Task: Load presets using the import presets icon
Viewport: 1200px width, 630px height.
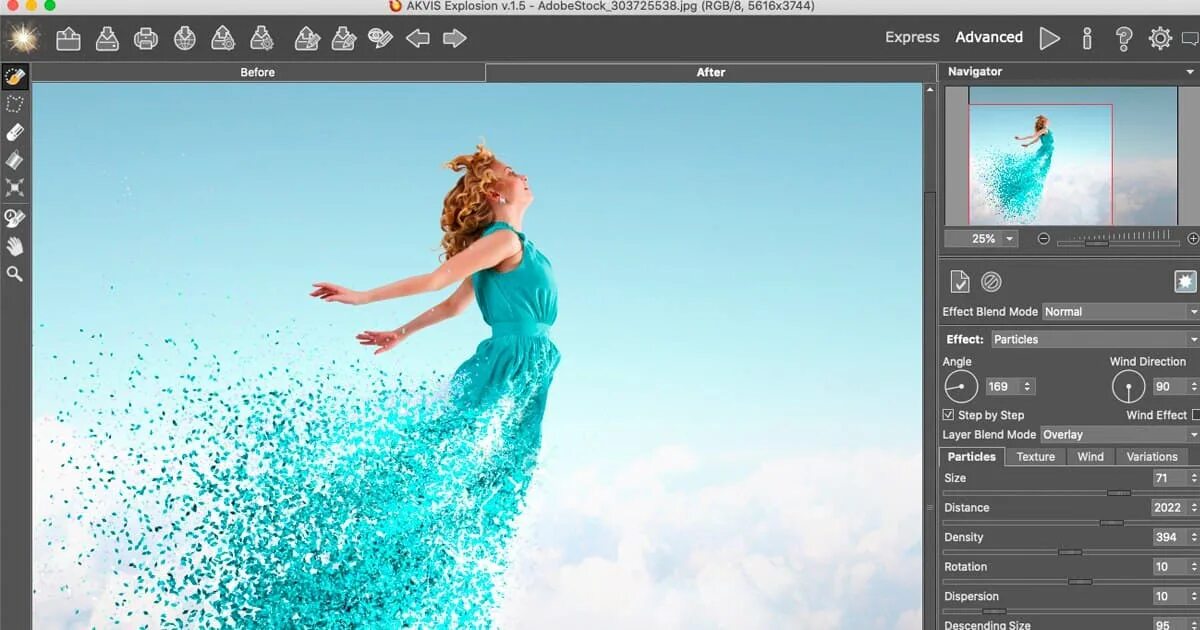Action: click(223, 39)
